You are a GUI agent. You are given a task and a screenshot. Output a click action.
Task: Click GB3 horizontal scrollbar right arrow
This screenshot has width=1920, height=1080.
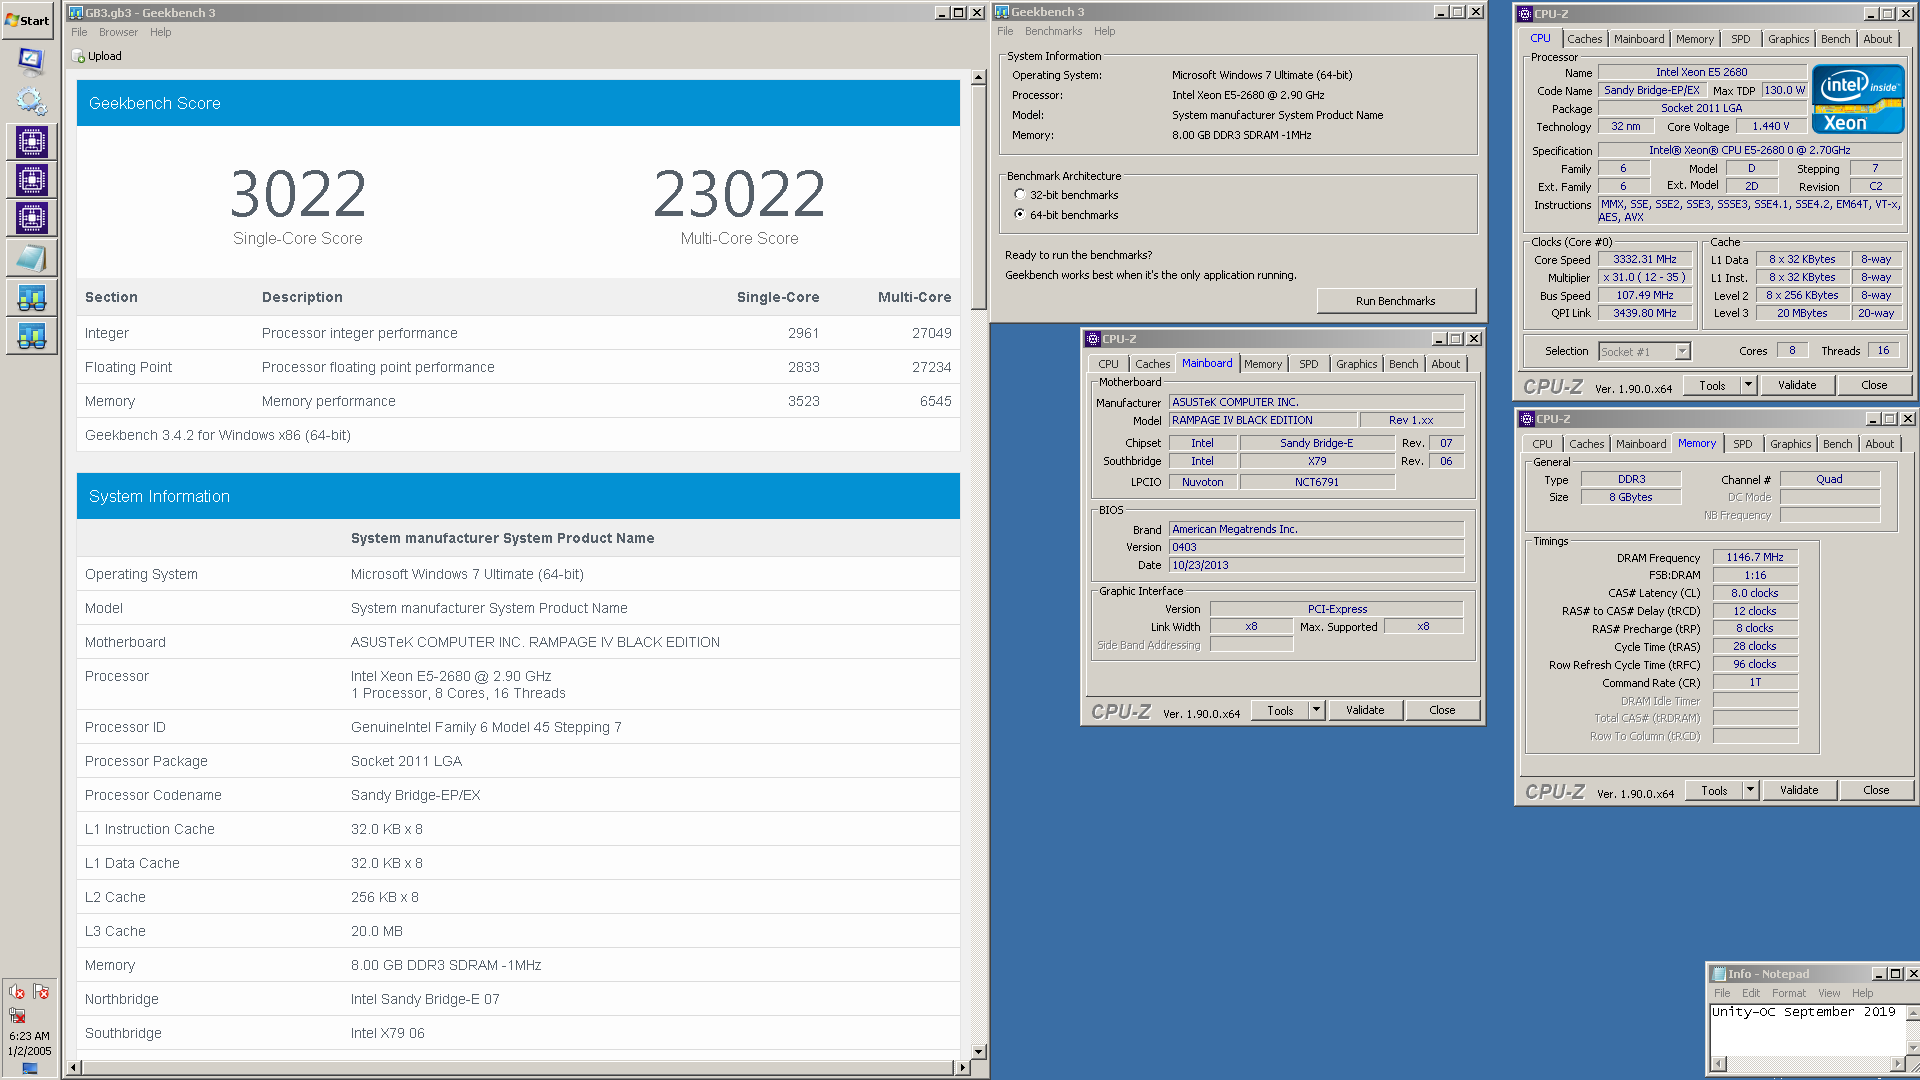point(962,1068)
